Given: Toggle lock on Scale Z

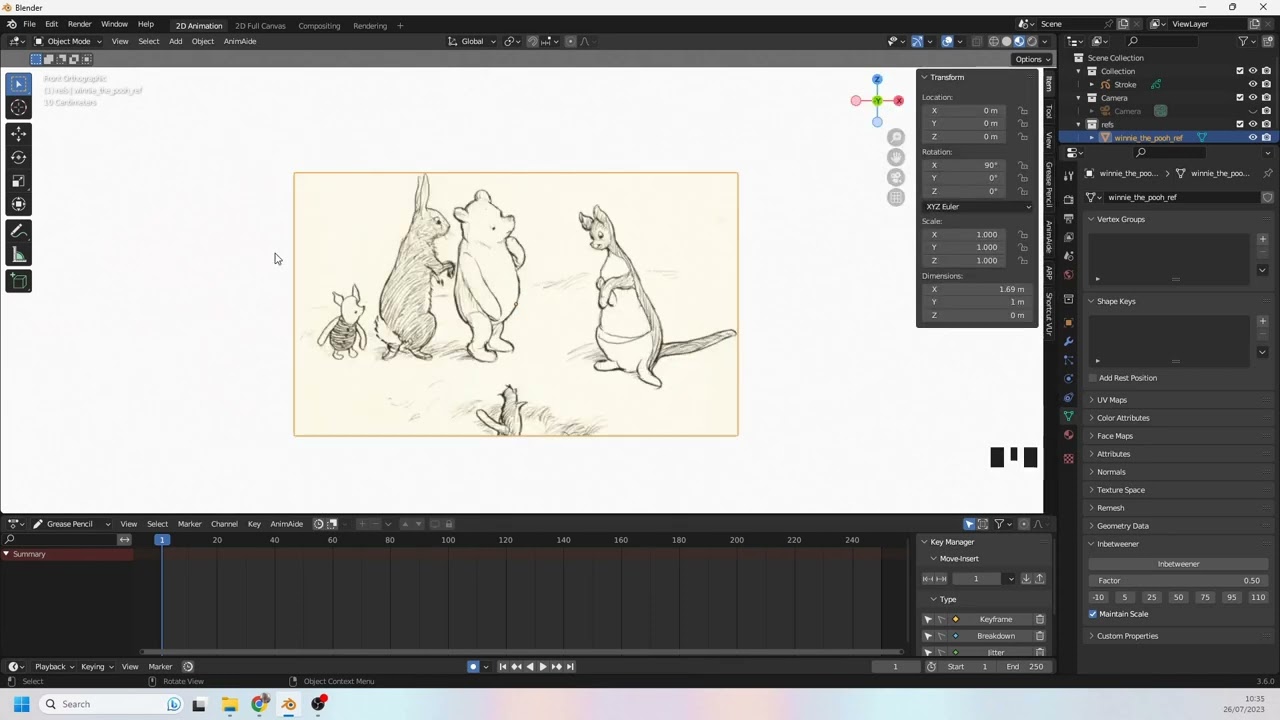Looking at the screenshot, I should point(1023,261).
